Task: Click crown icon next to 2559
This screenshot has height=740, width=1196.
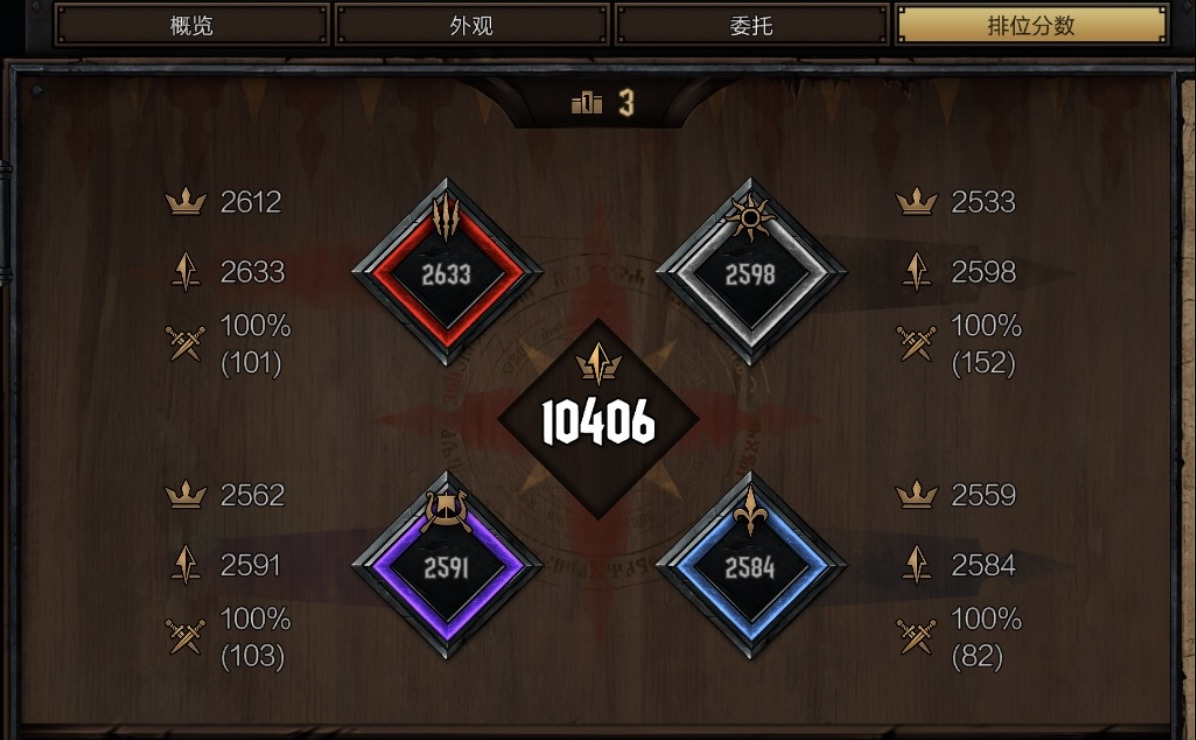Action: [x=916, y=495]
